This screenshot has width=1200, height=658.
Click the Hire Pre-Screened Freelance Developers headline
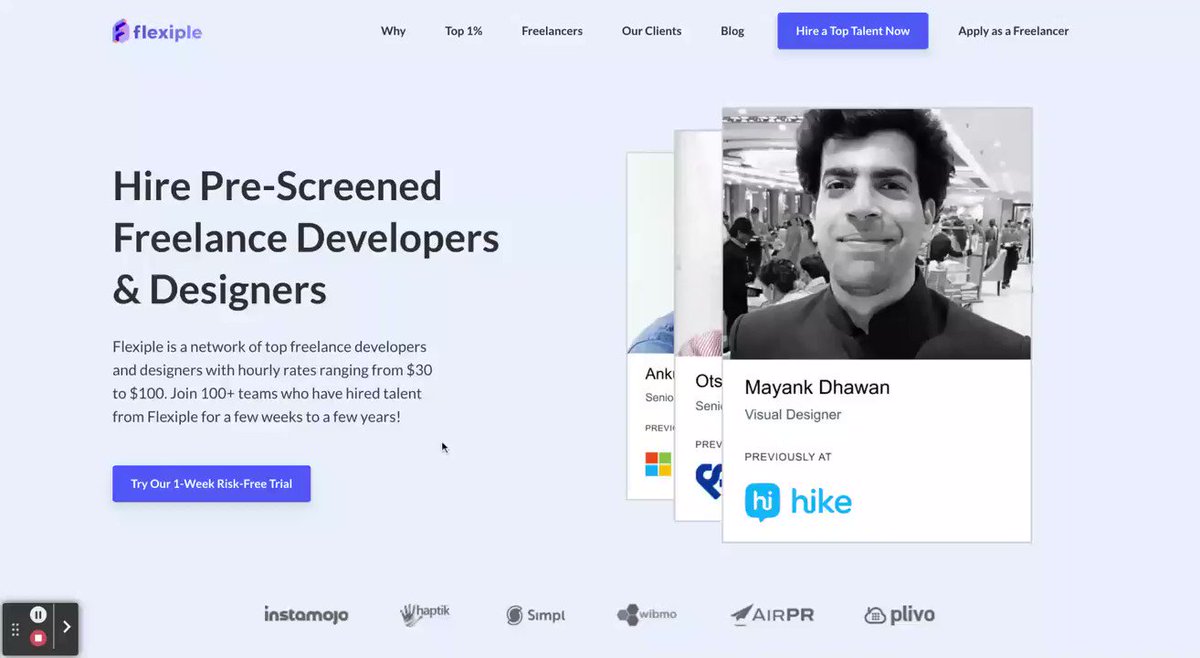(x=306, y=238)
